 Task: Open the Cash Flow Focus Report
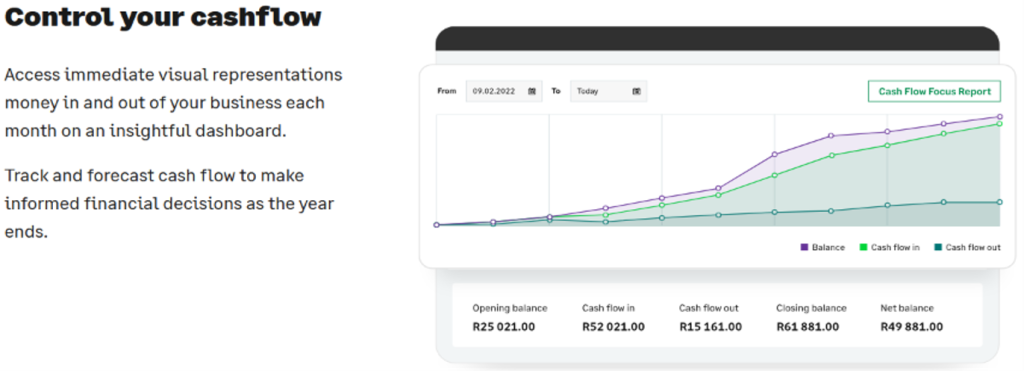934,91
